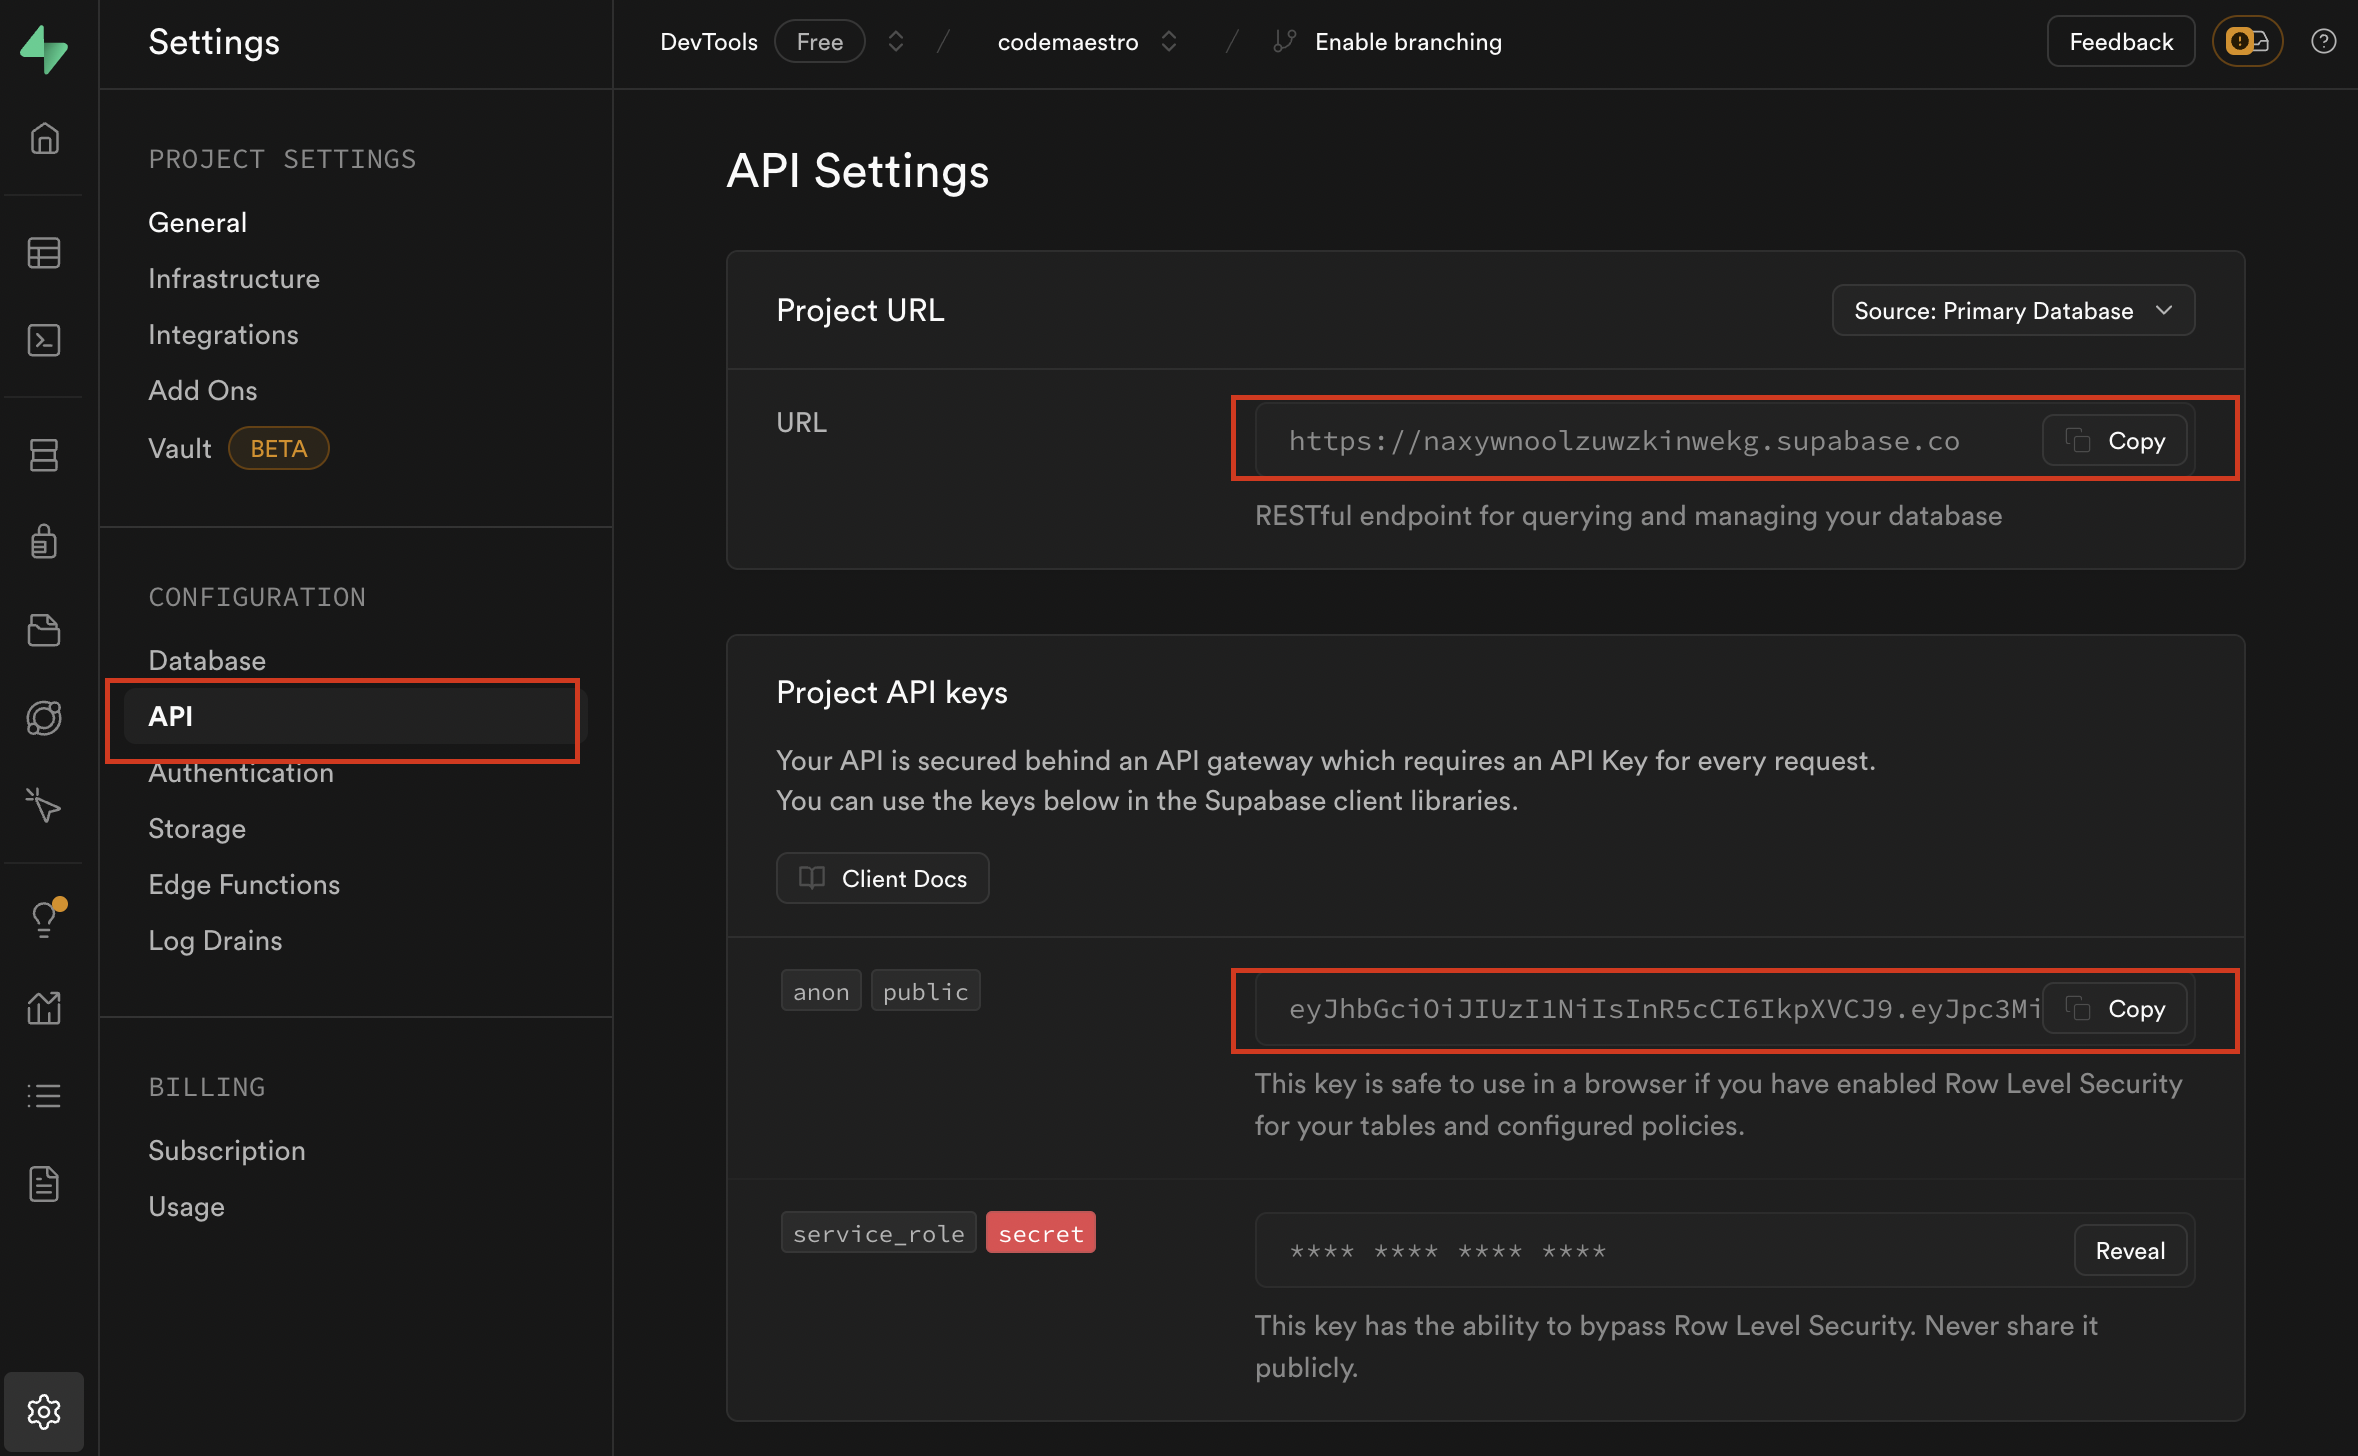Open the codemaestro project switcher chevrons
Screen dimensions: 2358x1456
pos(1168,41)
